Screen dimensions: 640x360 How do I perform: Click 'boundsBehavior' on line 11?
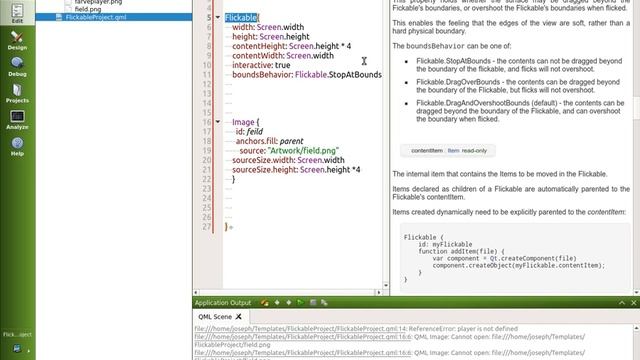[262, 75]
